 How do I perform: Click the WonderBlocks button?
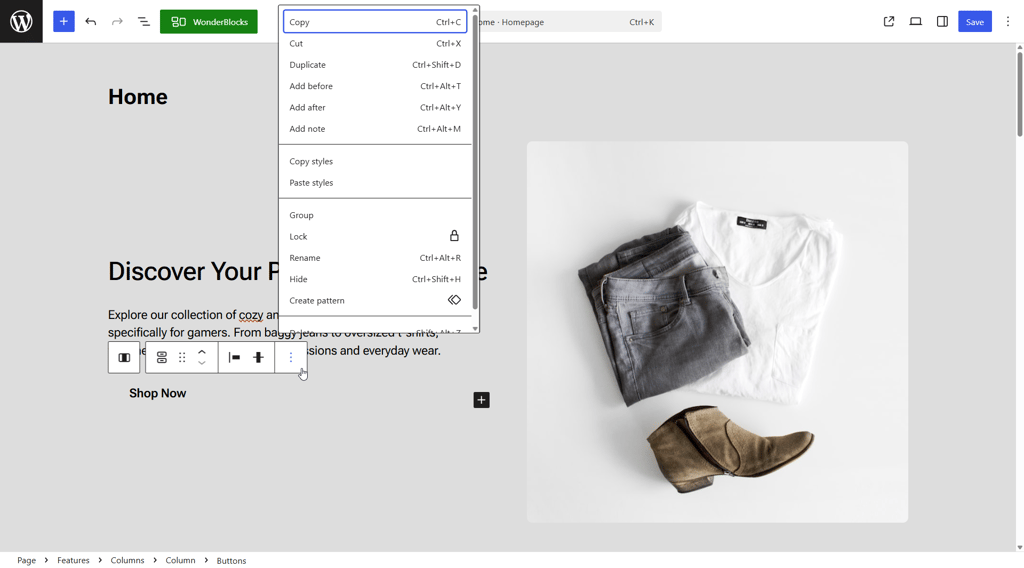click(x=208, y=22)
